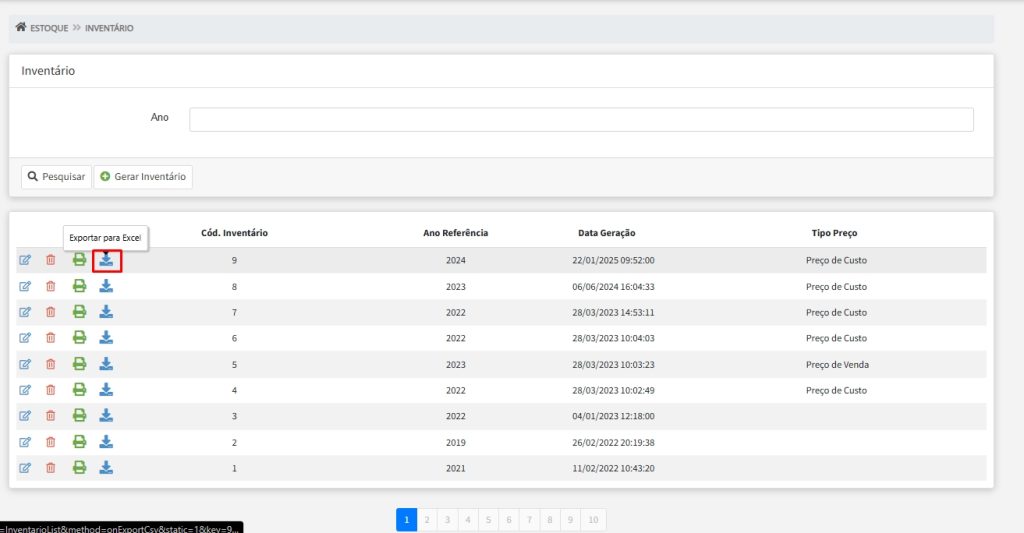Delete inventory row with code 2
The height and width of the screenshot is (533, 1024).
[50, 442]
